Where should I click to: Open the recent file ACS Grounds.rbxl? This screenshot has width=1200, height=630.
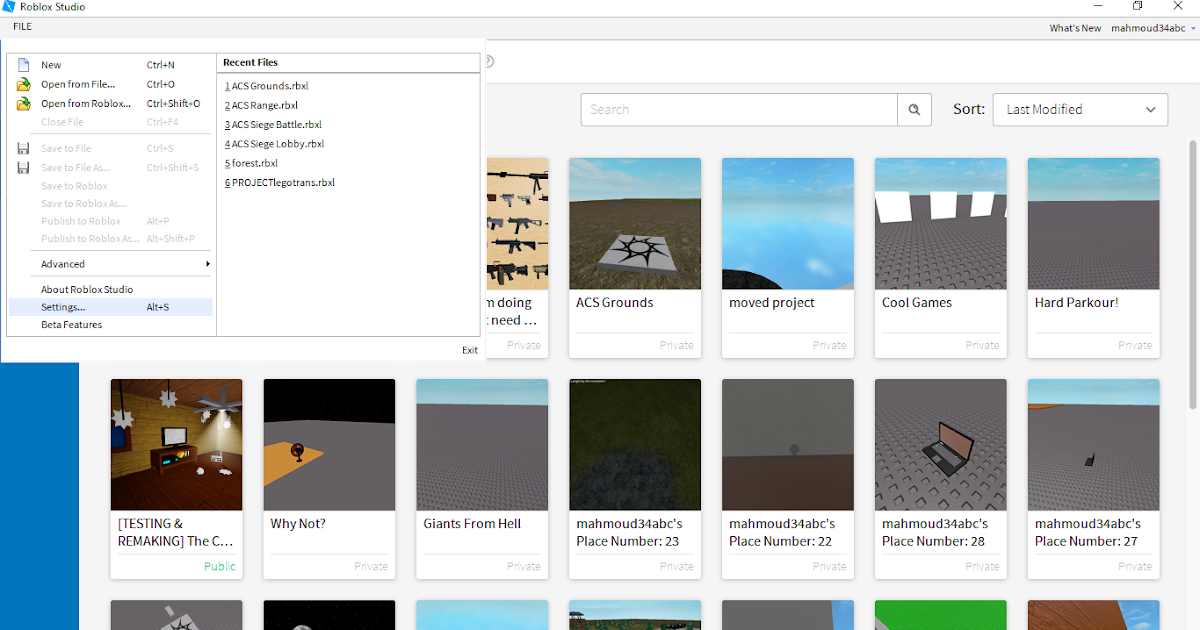click(268, 85)
